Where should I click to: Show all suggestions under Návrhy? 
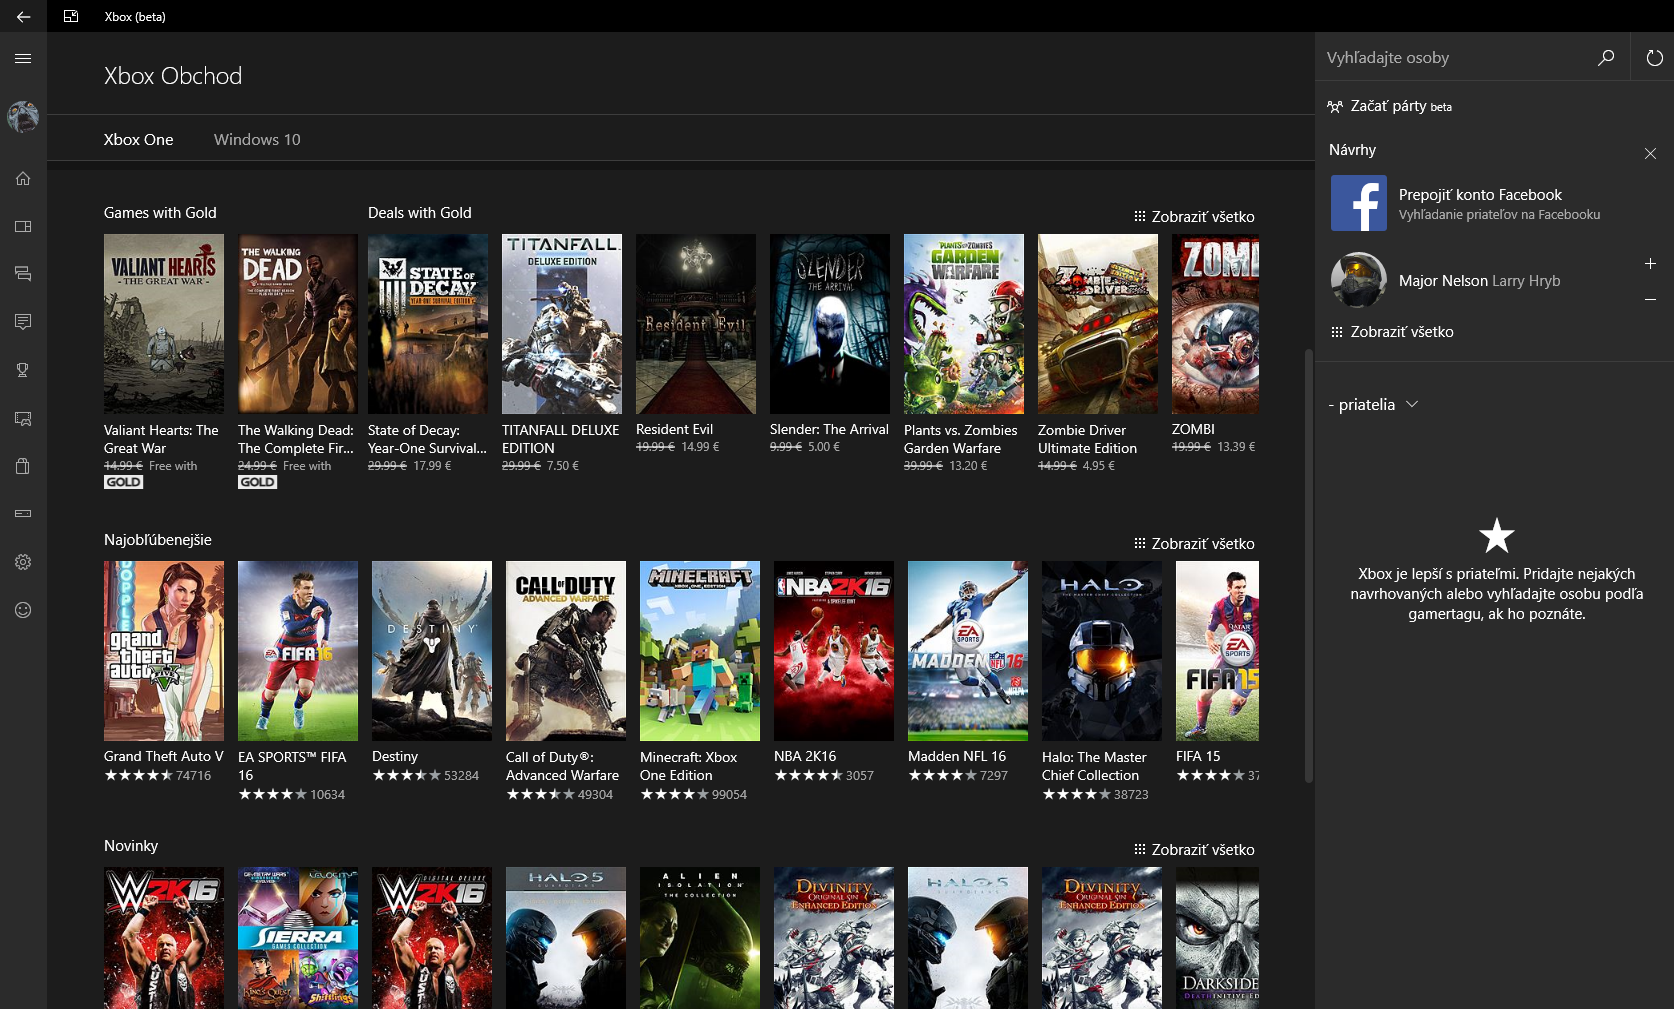(1392, 331)
